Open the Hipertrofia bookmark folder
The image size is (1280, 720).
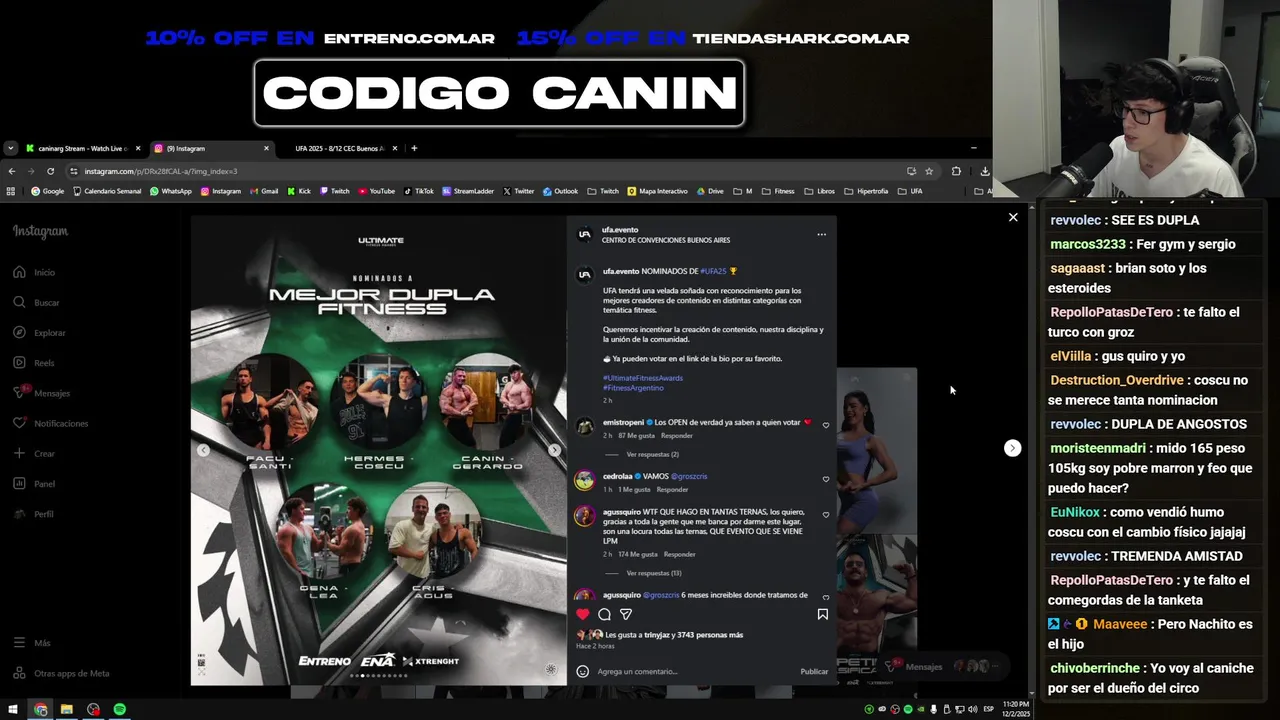[866, 191]
